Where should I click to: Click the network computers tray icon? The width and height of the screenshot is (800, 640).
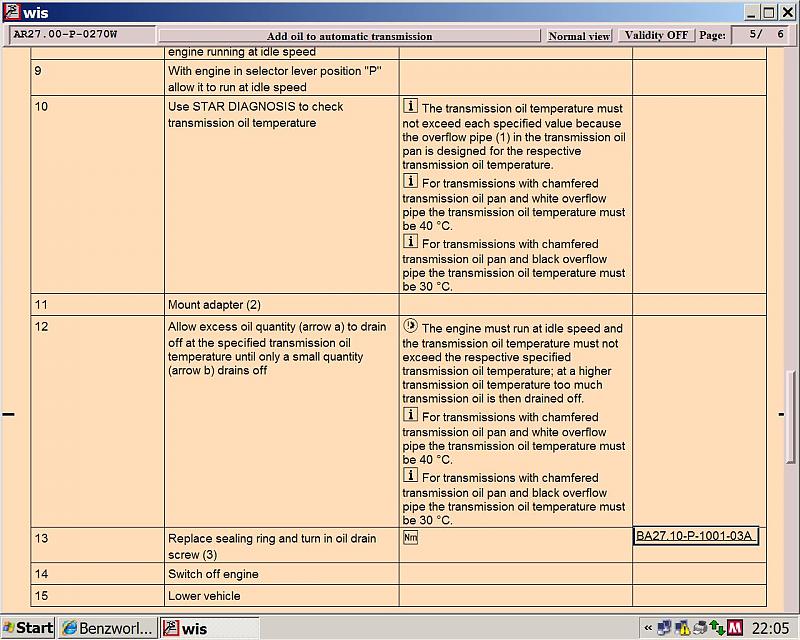tap(664, 627)
